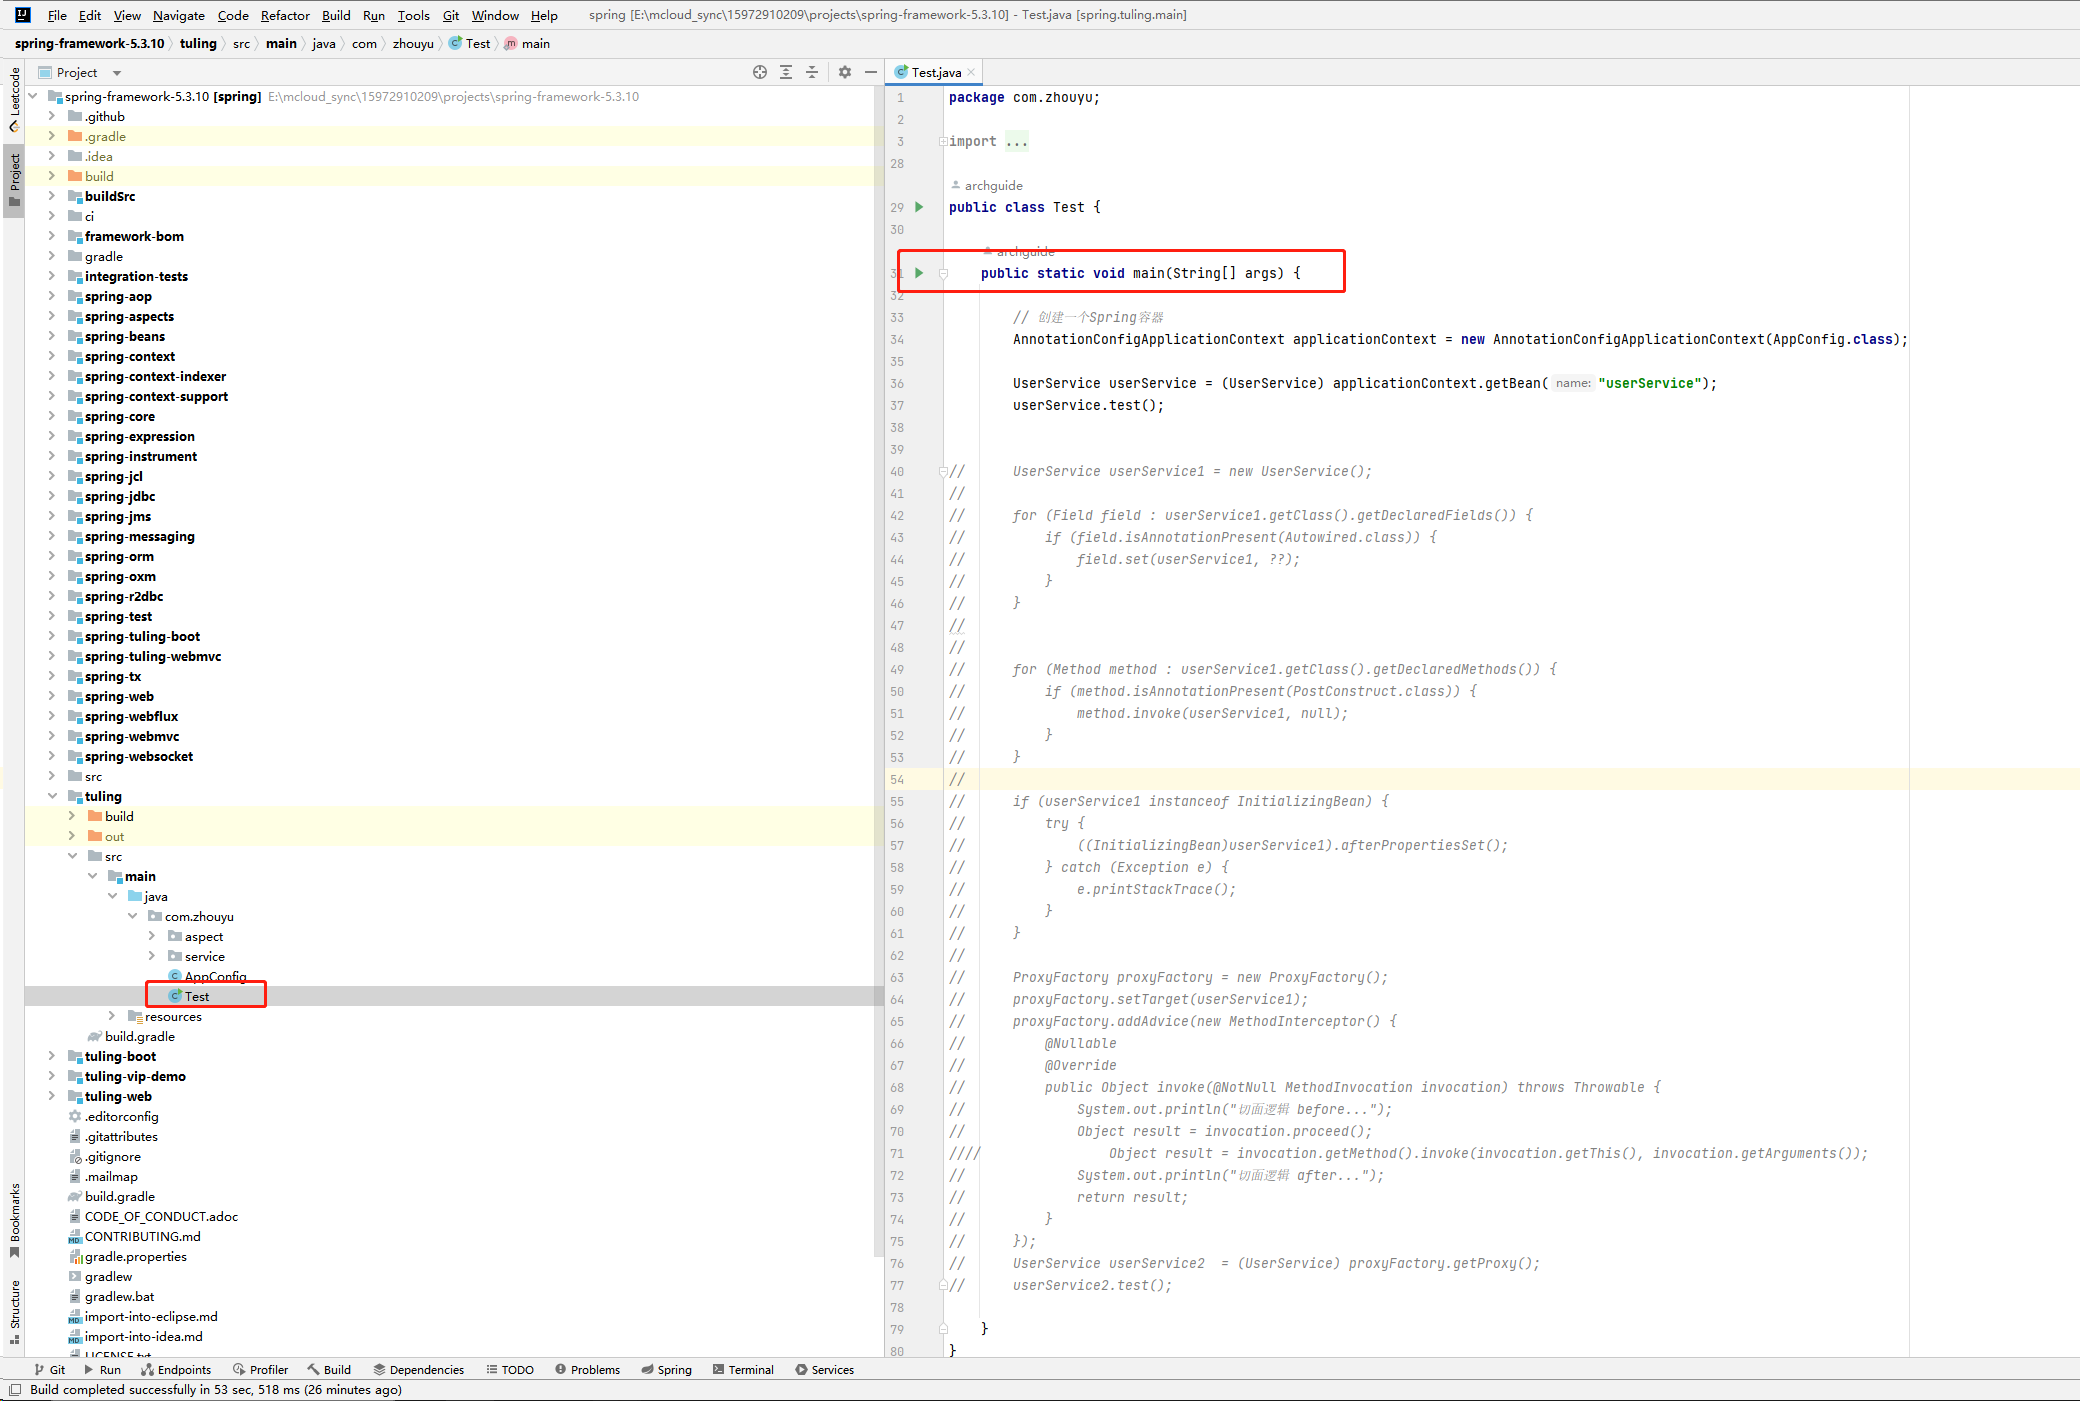This screenshot has height=1401, width=2080.
Task: Open the Run tool window
Action: pos(102,1370)
